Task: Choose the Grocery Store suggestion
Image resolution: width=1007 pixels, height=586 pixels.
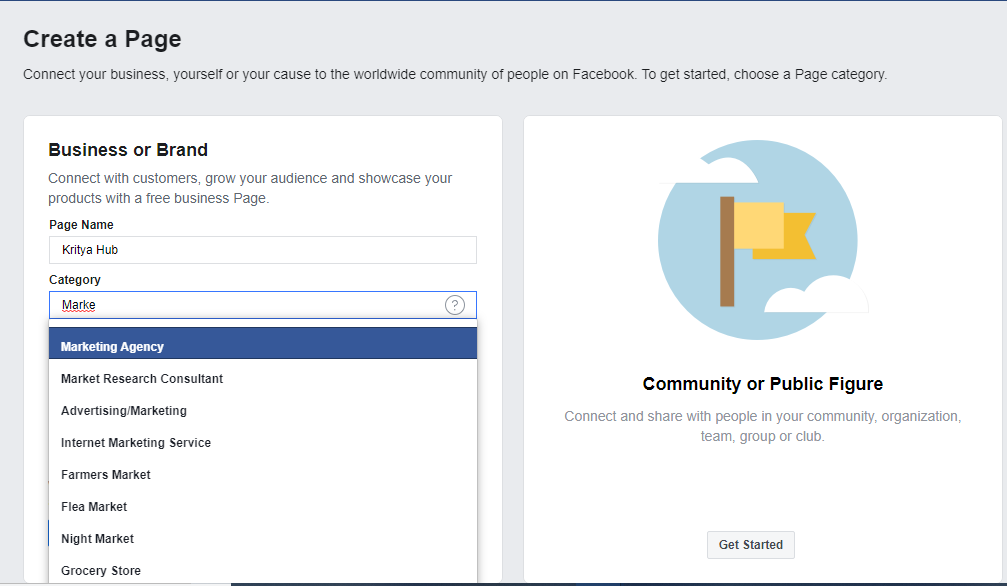Action: coord(263,570)
